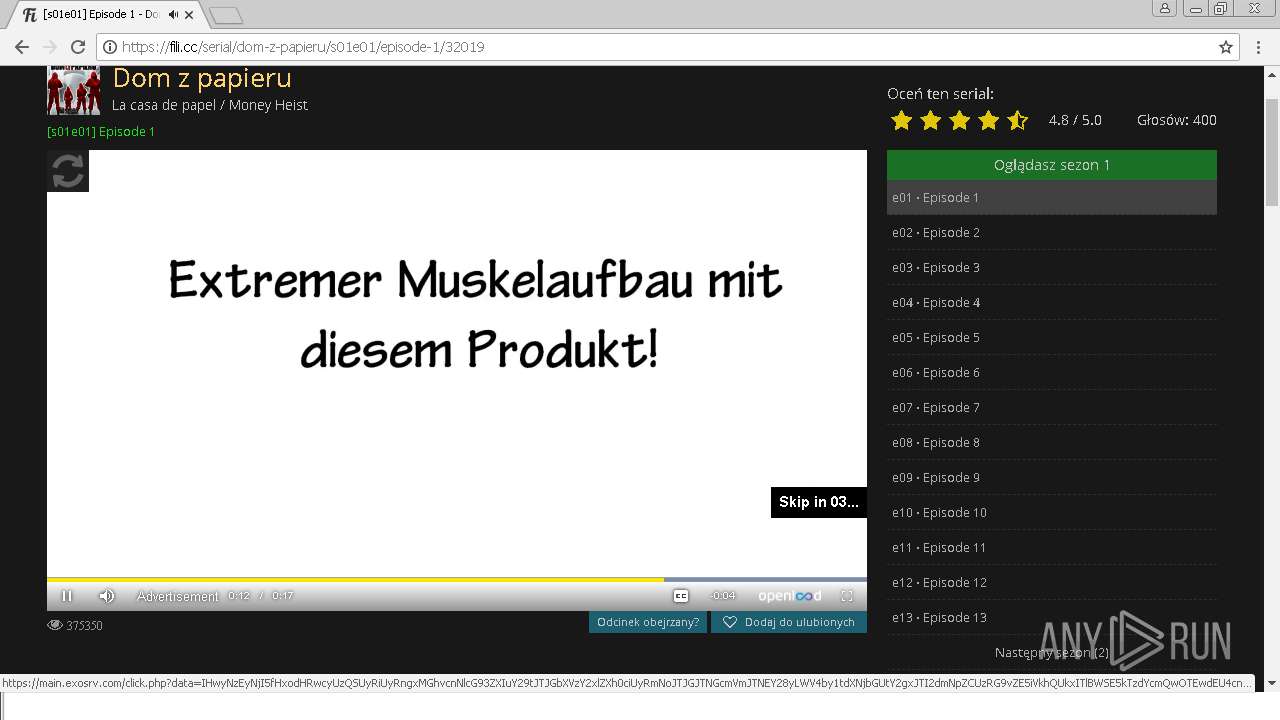Rate series four stars
1280x720 pixels.
[988, 121]
